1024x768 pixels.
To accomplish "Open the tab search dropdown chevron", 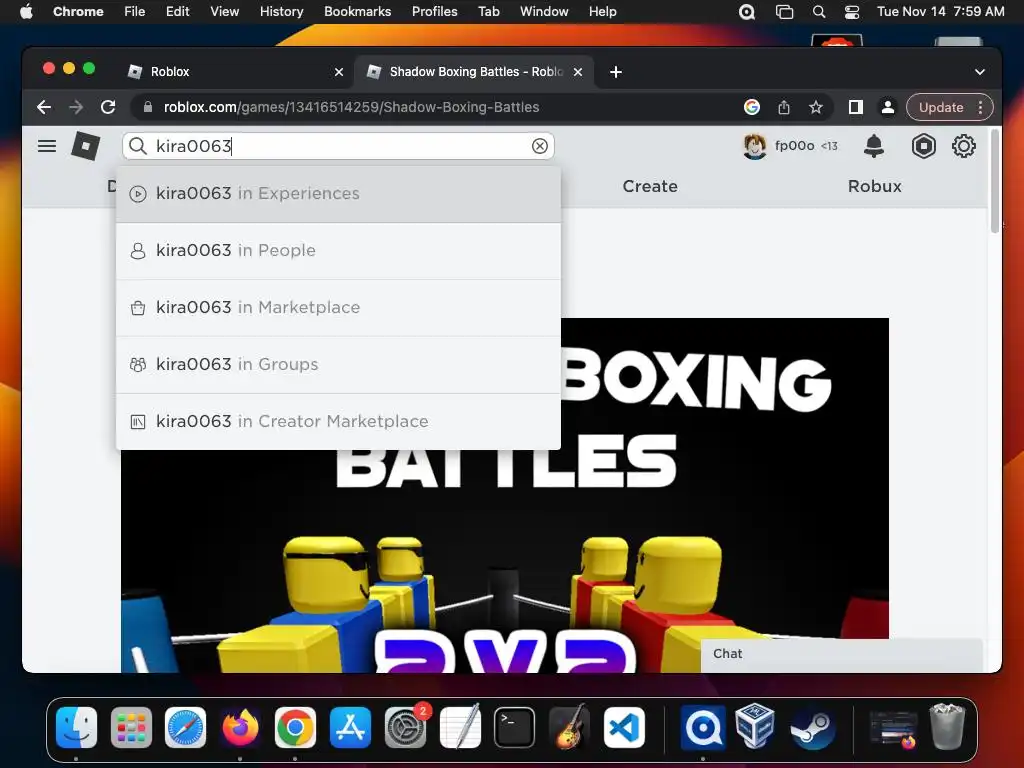I will (980, 72).
